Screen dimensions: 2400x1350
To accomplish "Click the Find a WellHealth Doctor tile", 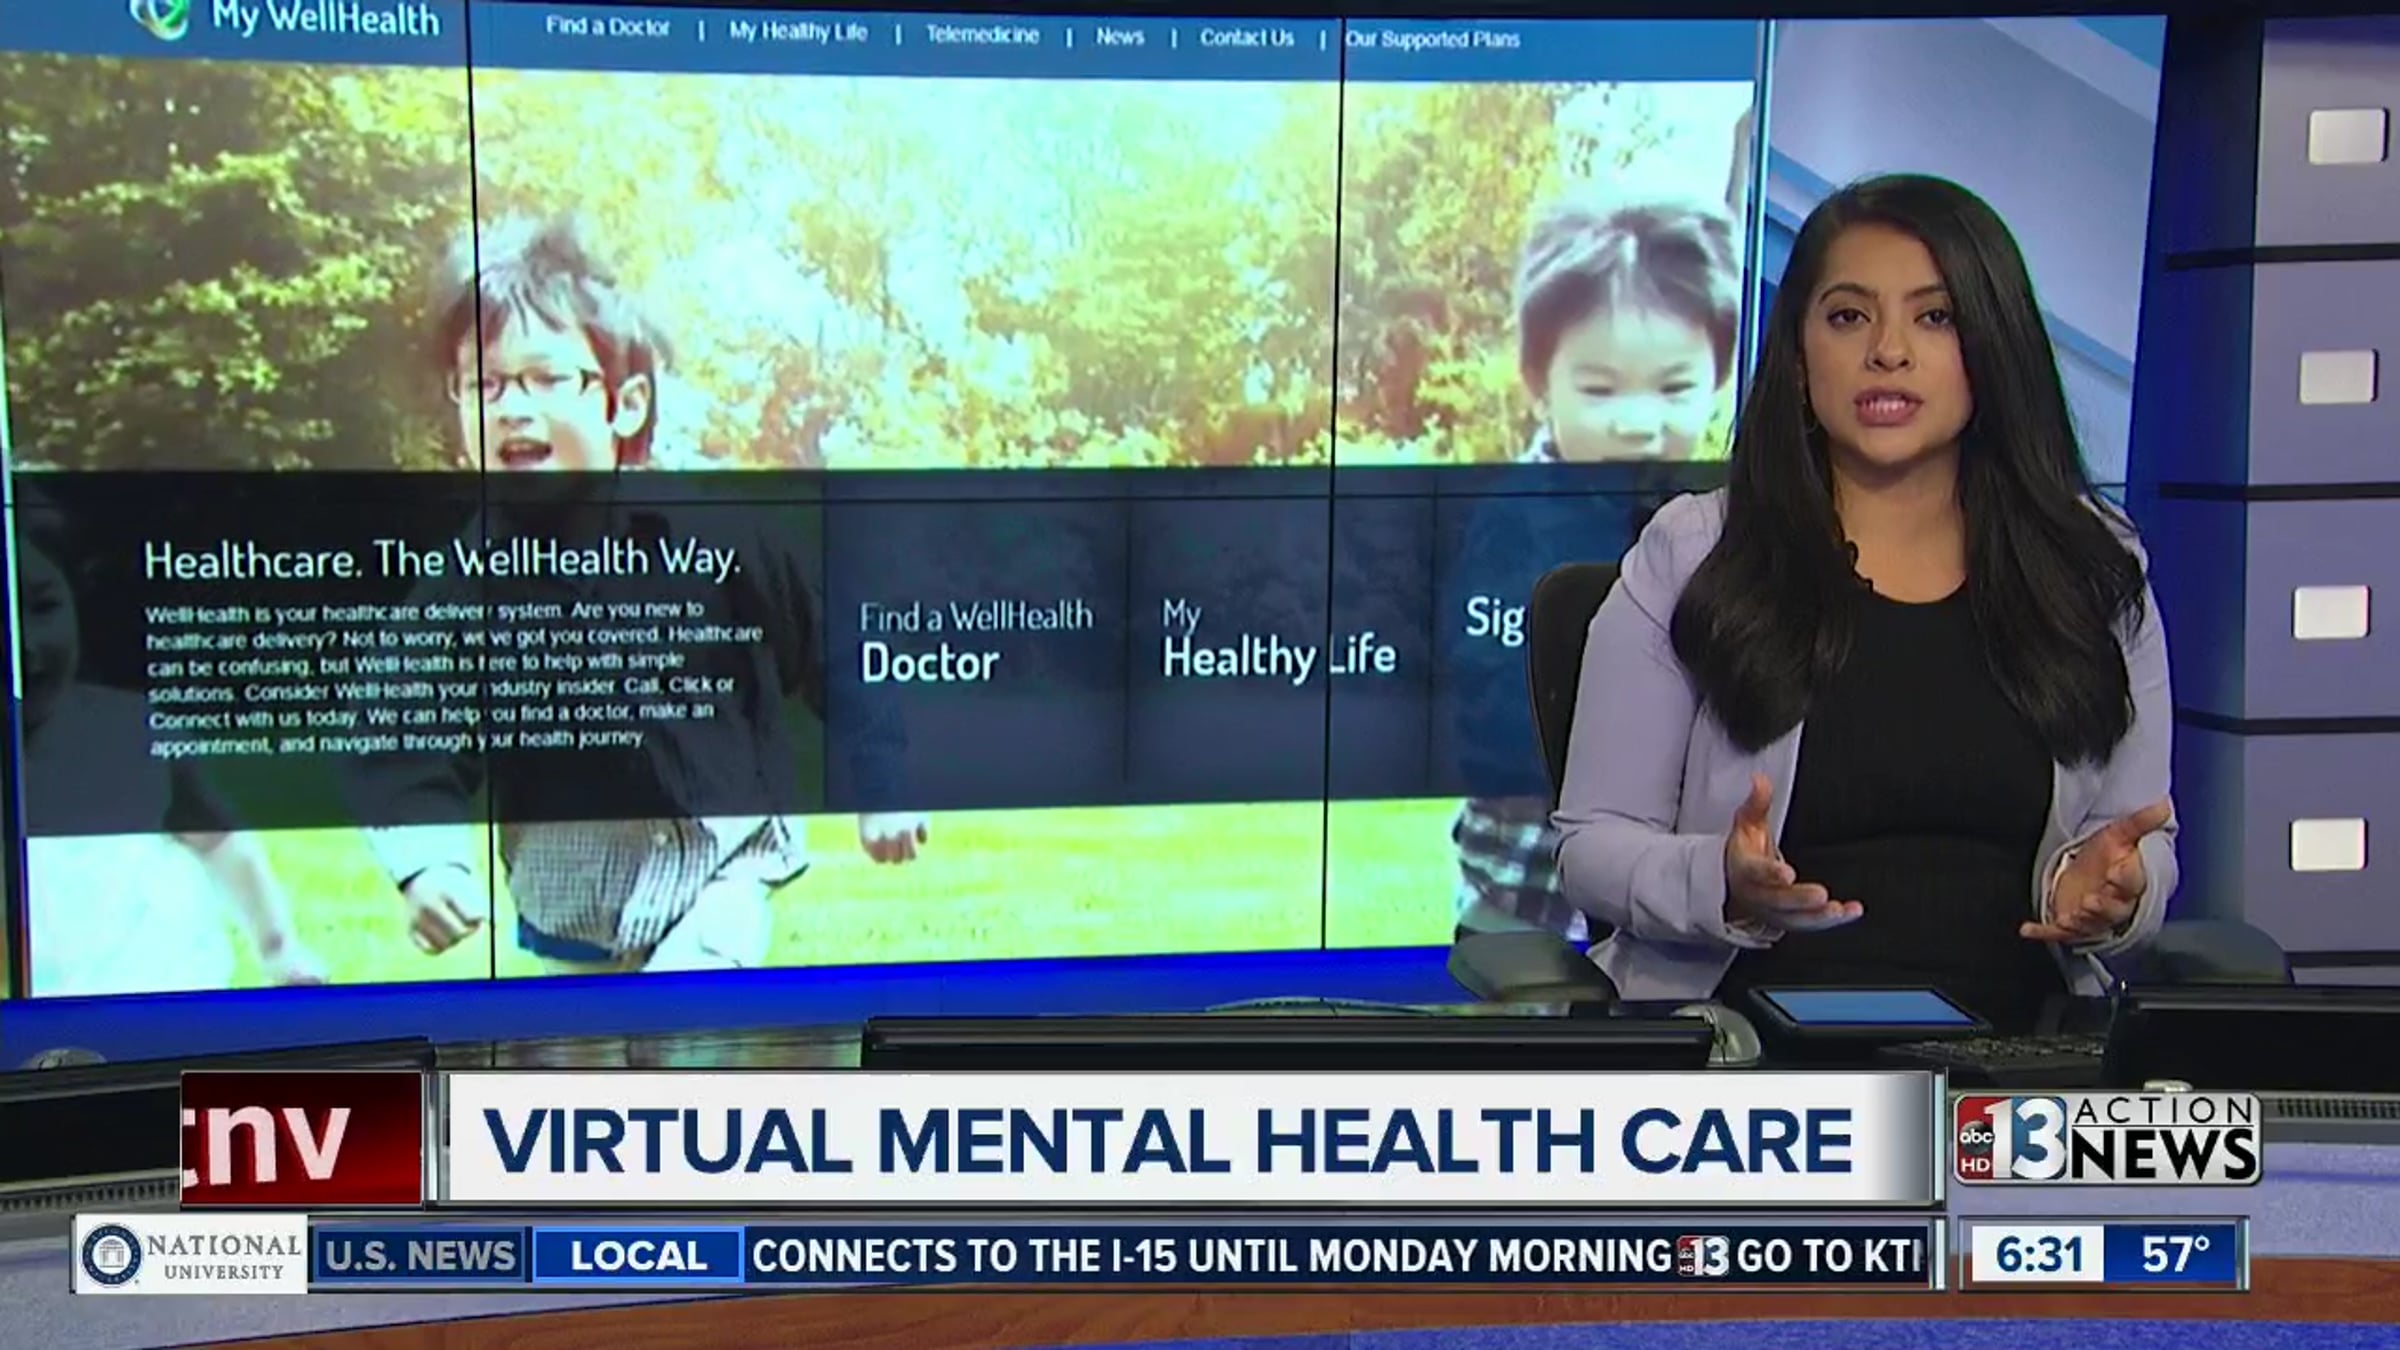I will pyautogui.click(x=976, y=641).
